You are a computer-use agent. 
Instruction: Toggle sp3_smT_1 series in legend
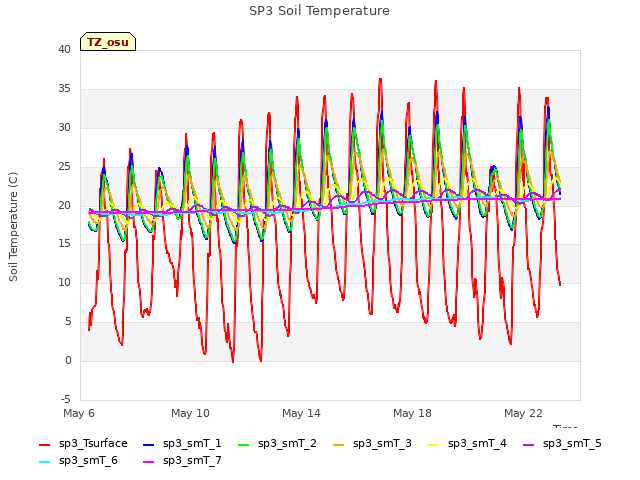click(x=182, y=444)
